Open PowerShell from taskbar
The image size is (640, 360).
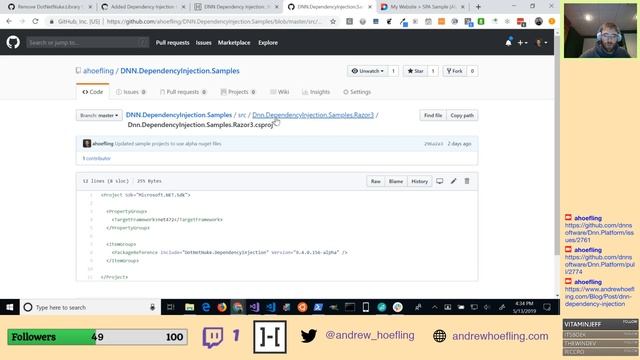[318, 307]
